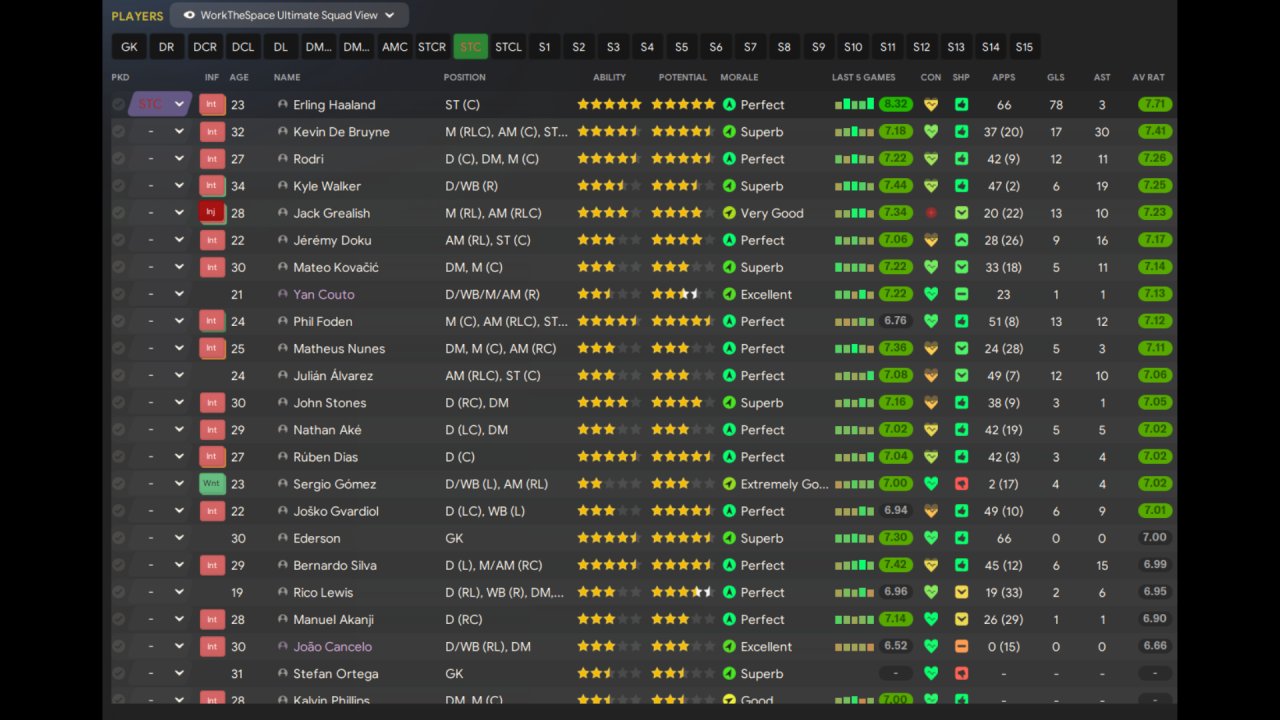This screenshot has height=720, width=1280.
Task: Click the 7.41 average rating for De Bruyne
Action: pos(1155,132)
